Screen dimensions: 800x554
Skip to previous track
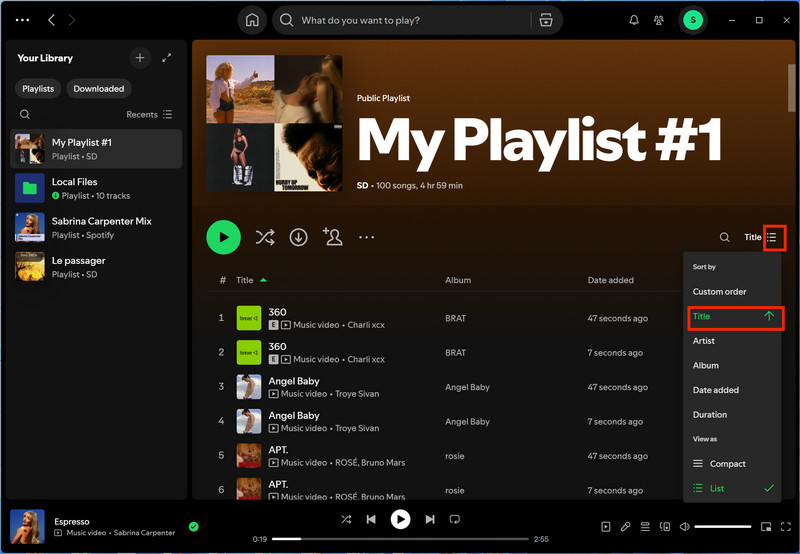coord(371,519)
